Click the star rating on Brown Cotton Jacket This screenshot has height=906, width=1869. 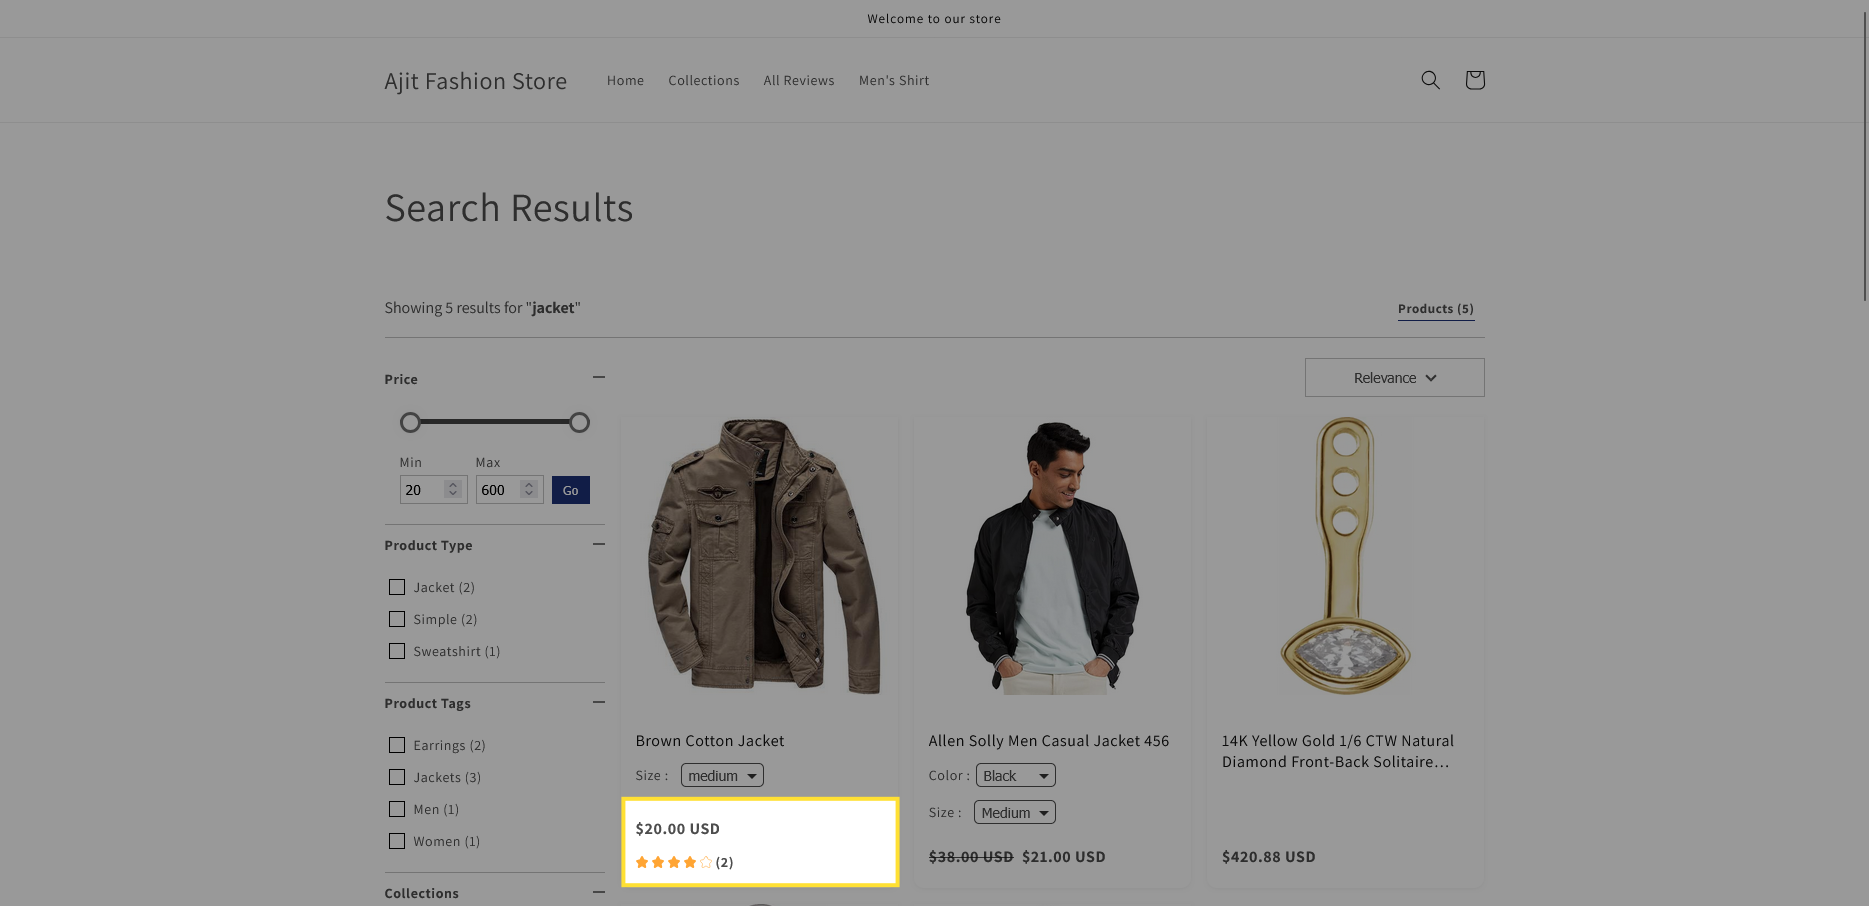tap(674, 862)
